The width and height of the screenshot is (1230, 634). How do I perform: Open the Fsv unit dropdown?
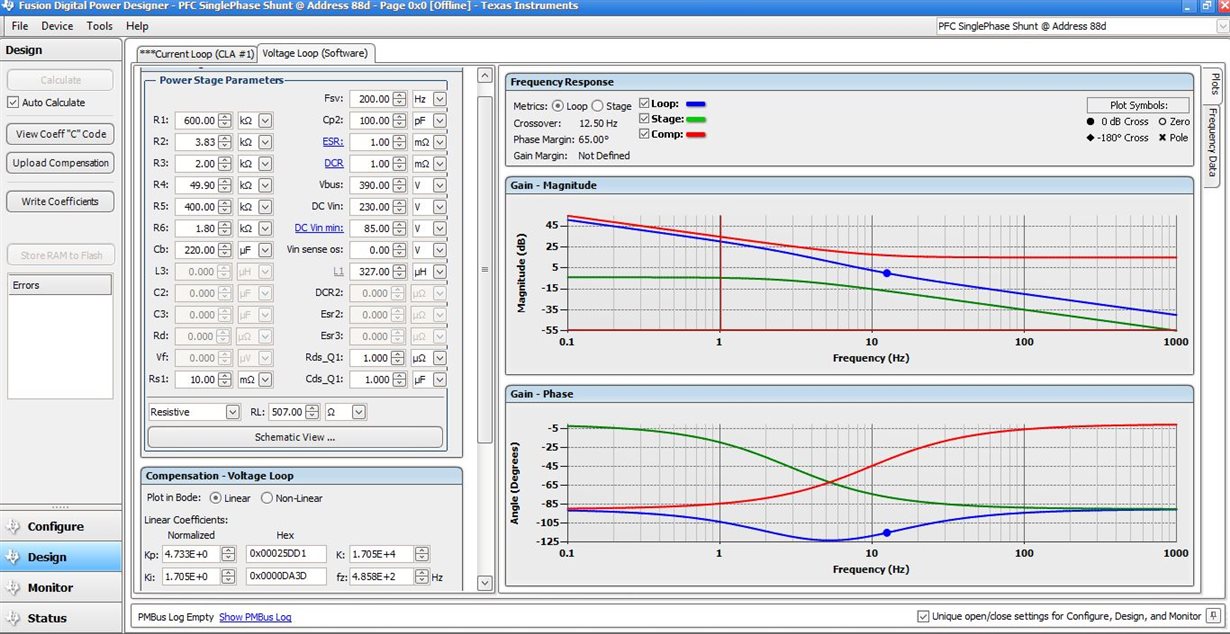(x=439, y=99)
